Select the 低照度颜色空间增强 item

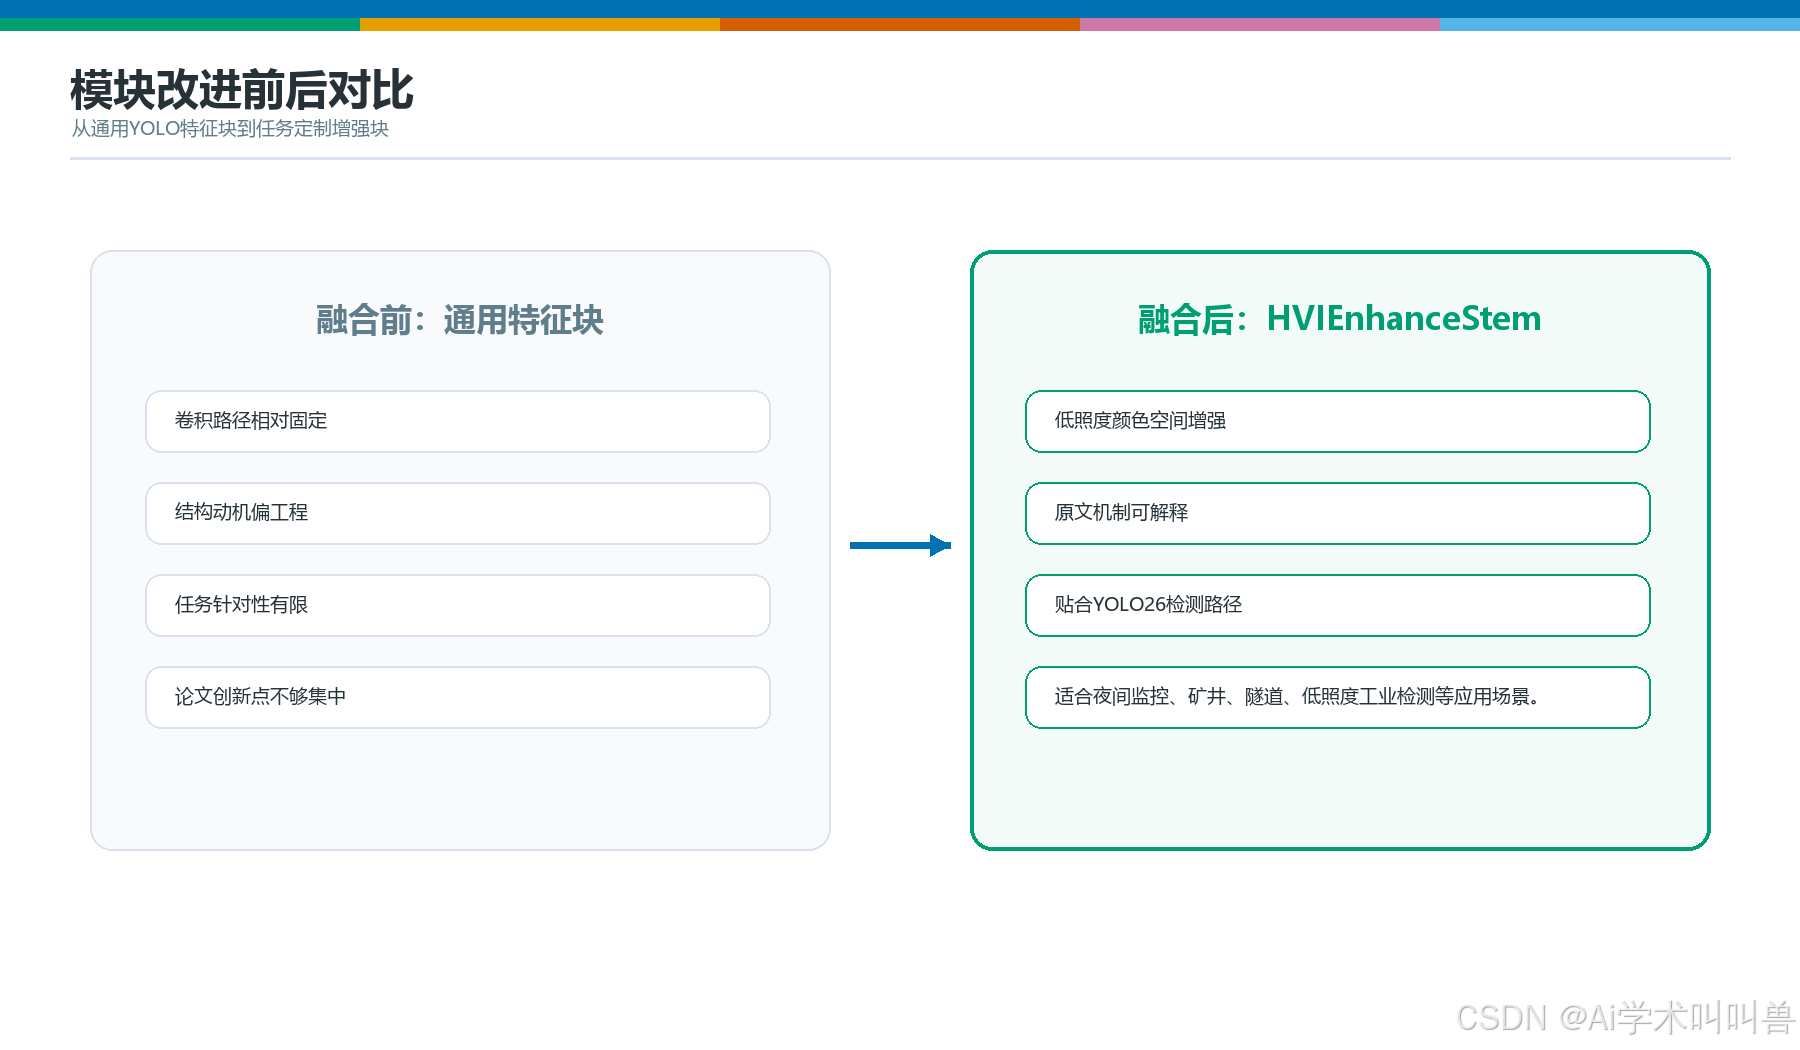(x=1338, y=421)
